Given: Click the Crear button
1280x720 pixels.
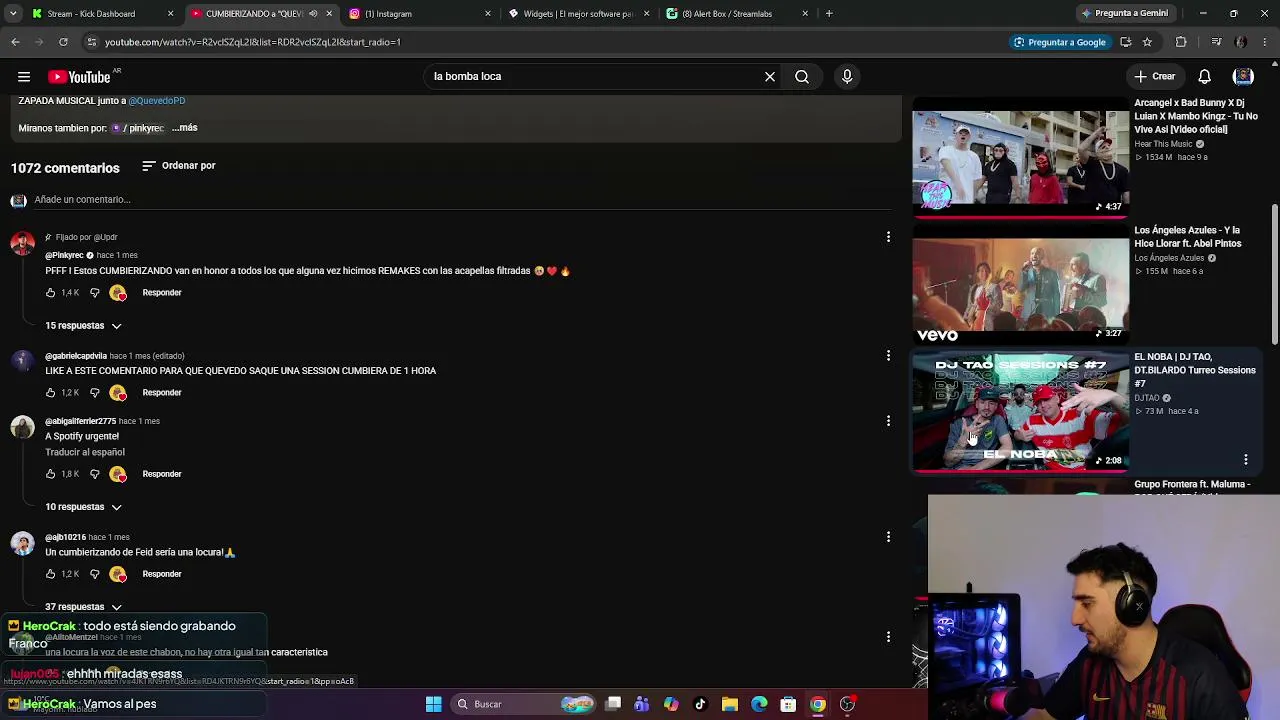Looking at the screenshot, I should click(1155, 77).
